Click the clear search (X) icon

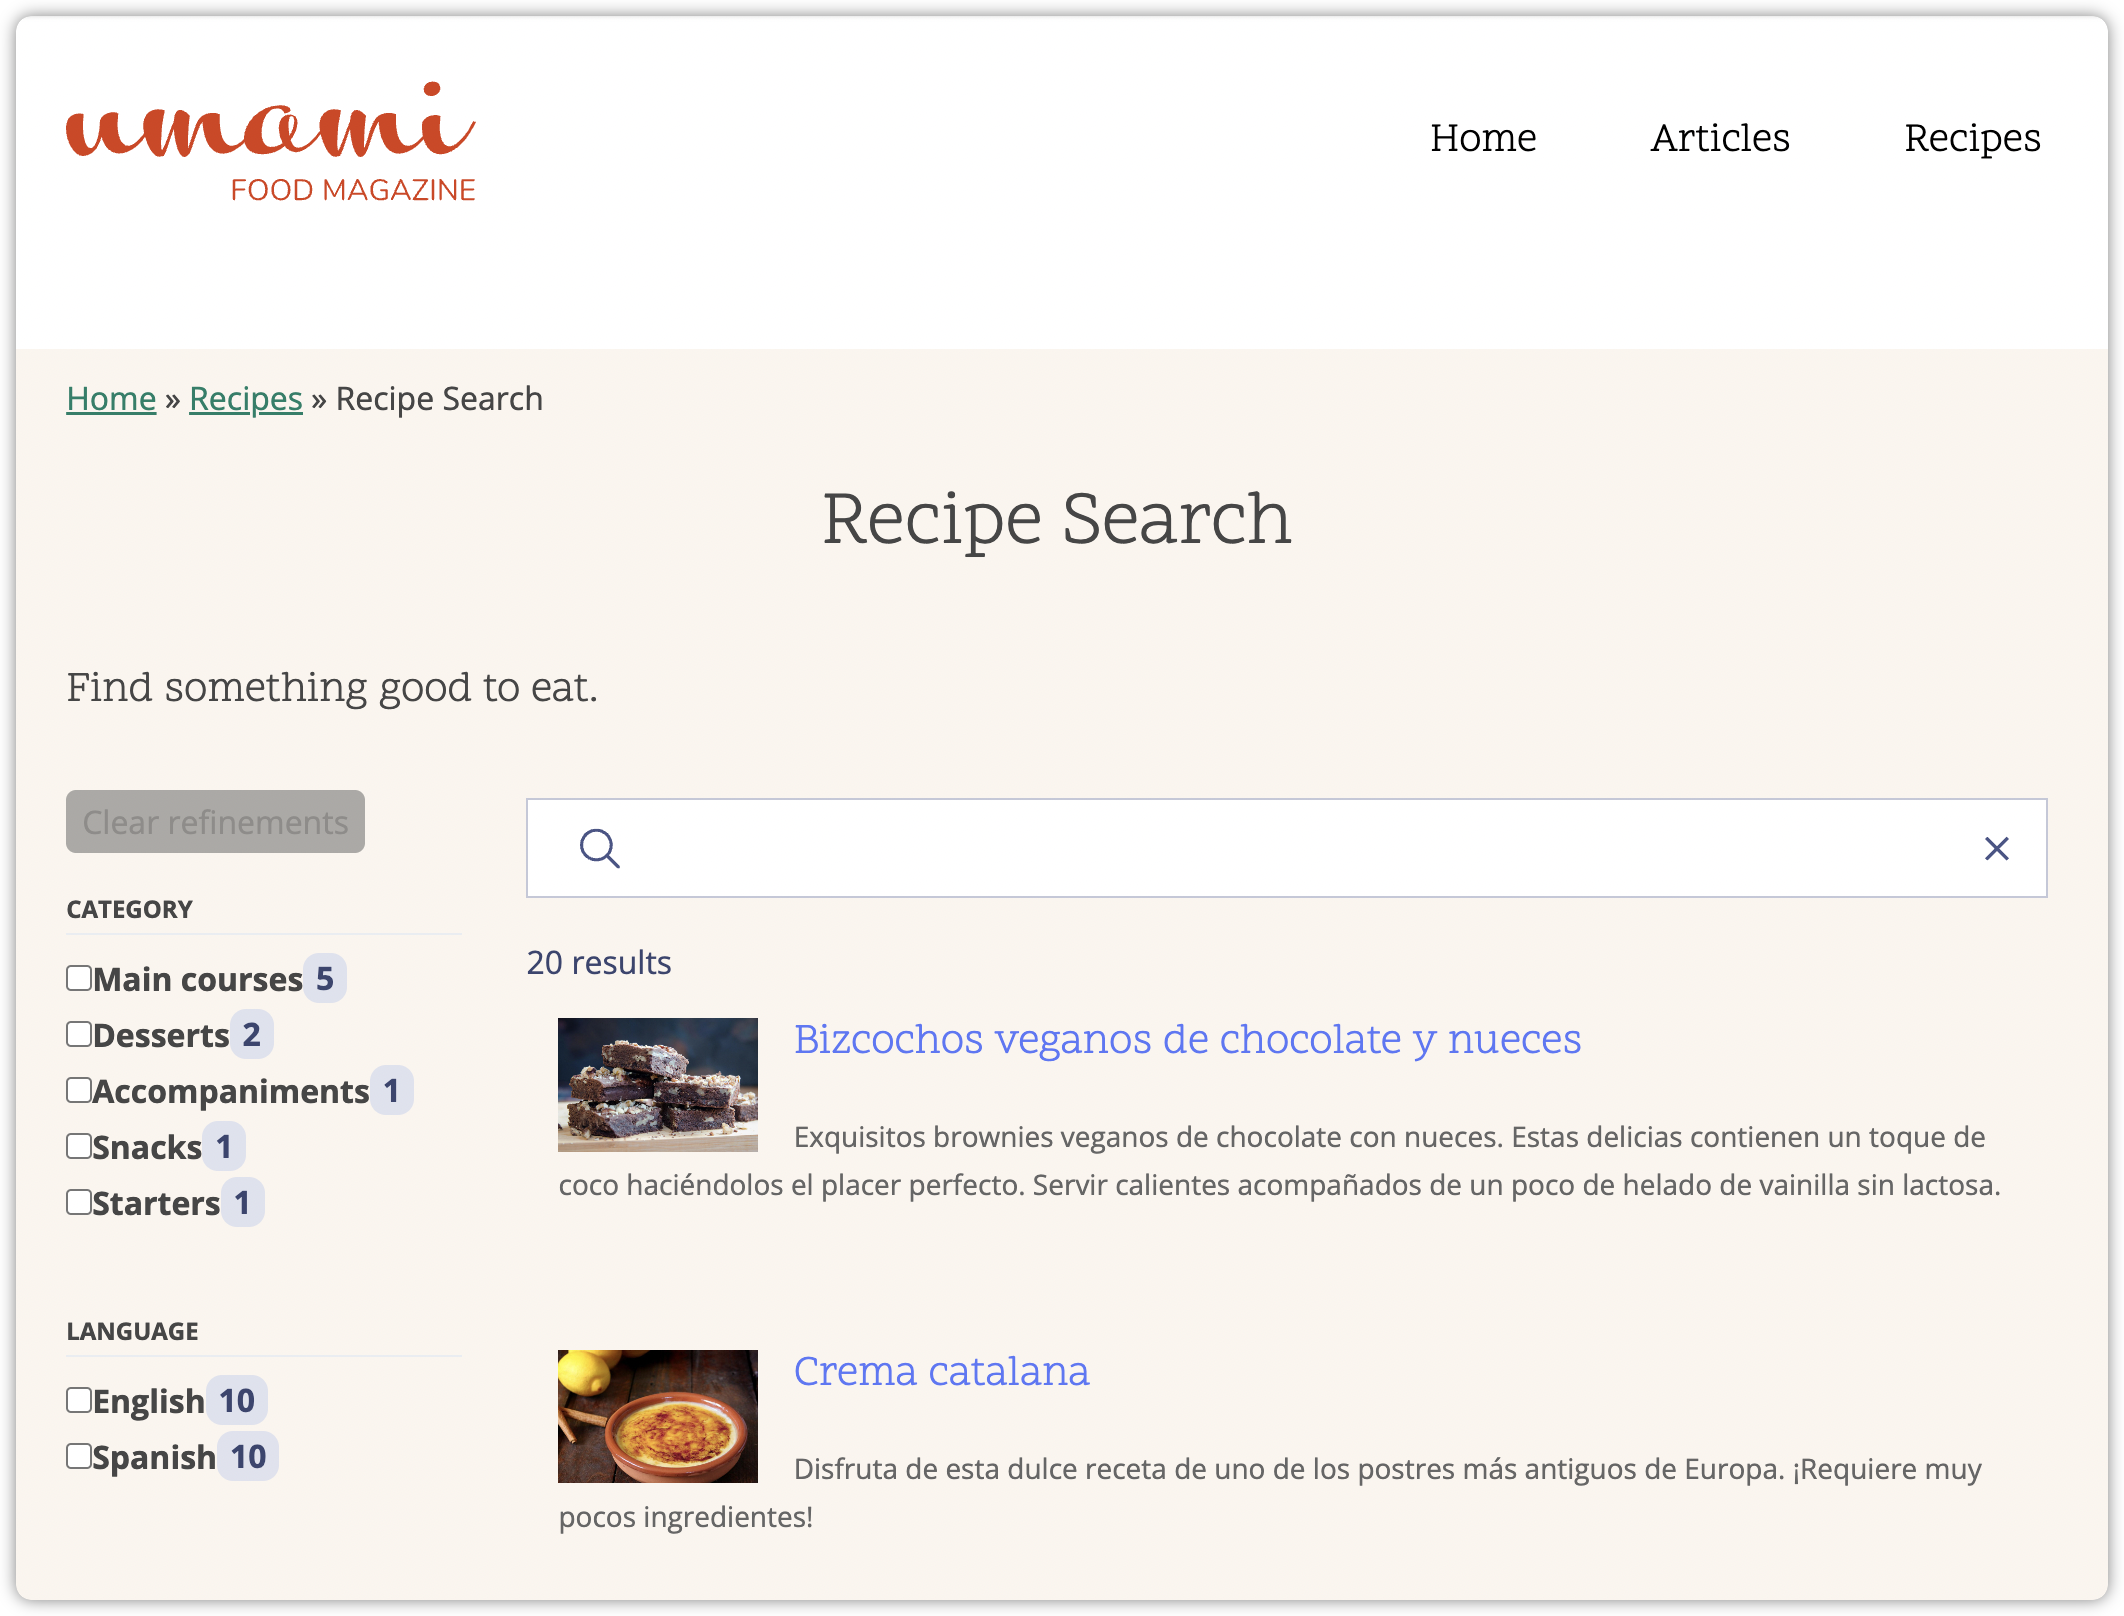coord(1997,847)
